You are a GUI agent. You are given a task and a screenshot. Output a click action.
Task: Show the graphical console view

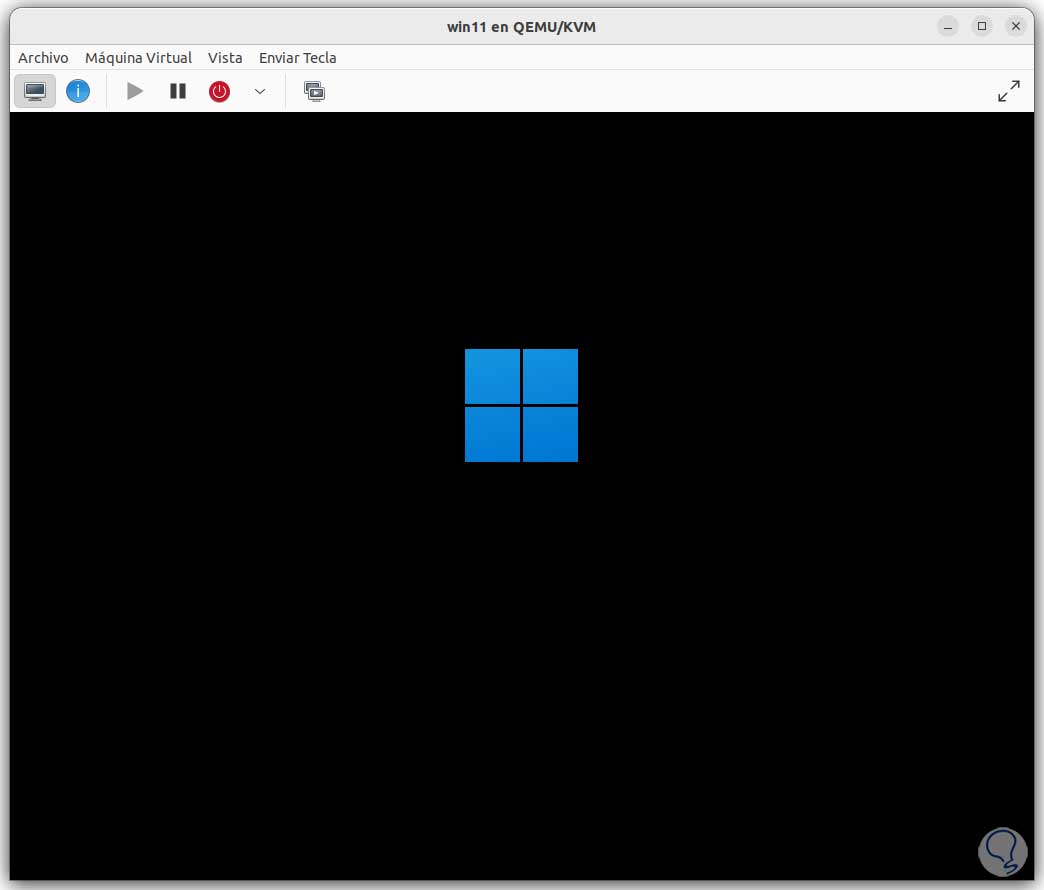35,91
